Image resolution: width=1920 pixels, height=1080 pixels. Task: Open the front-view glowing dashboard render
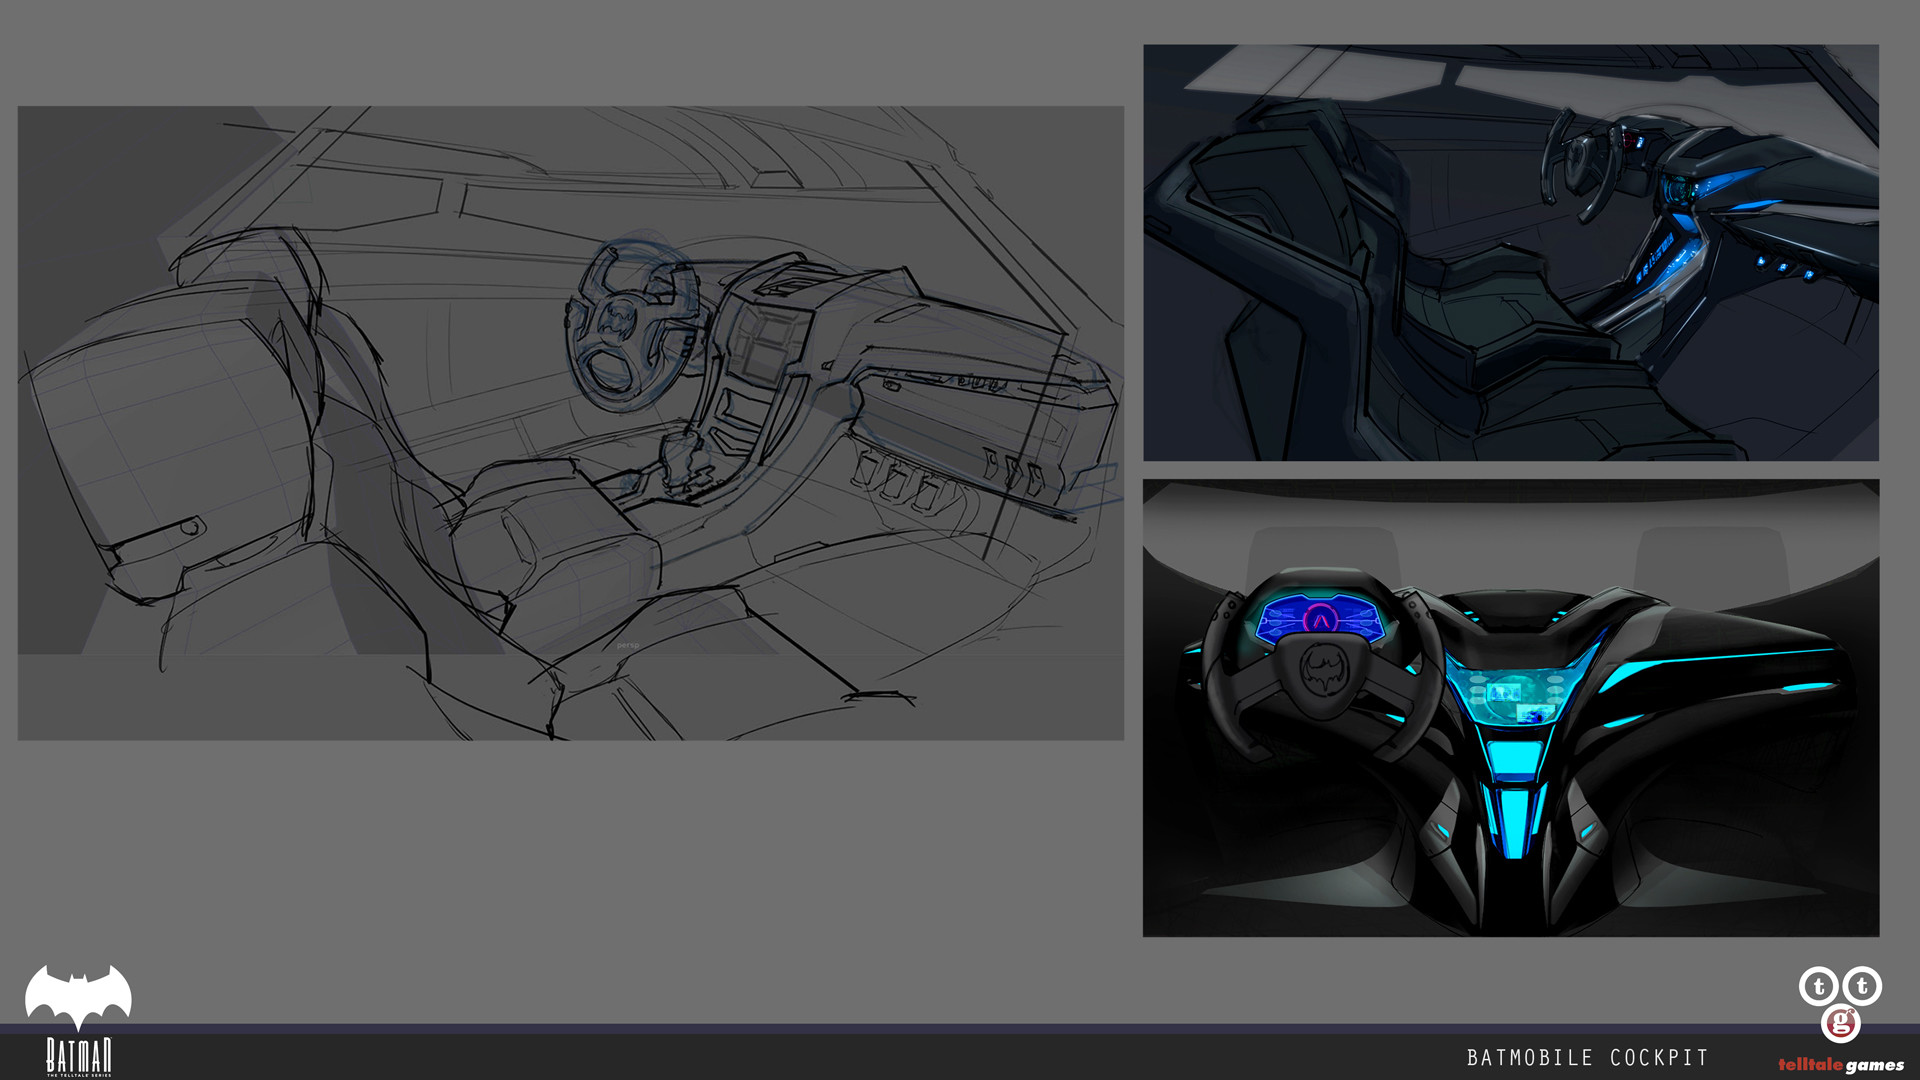coord(1511,708)
